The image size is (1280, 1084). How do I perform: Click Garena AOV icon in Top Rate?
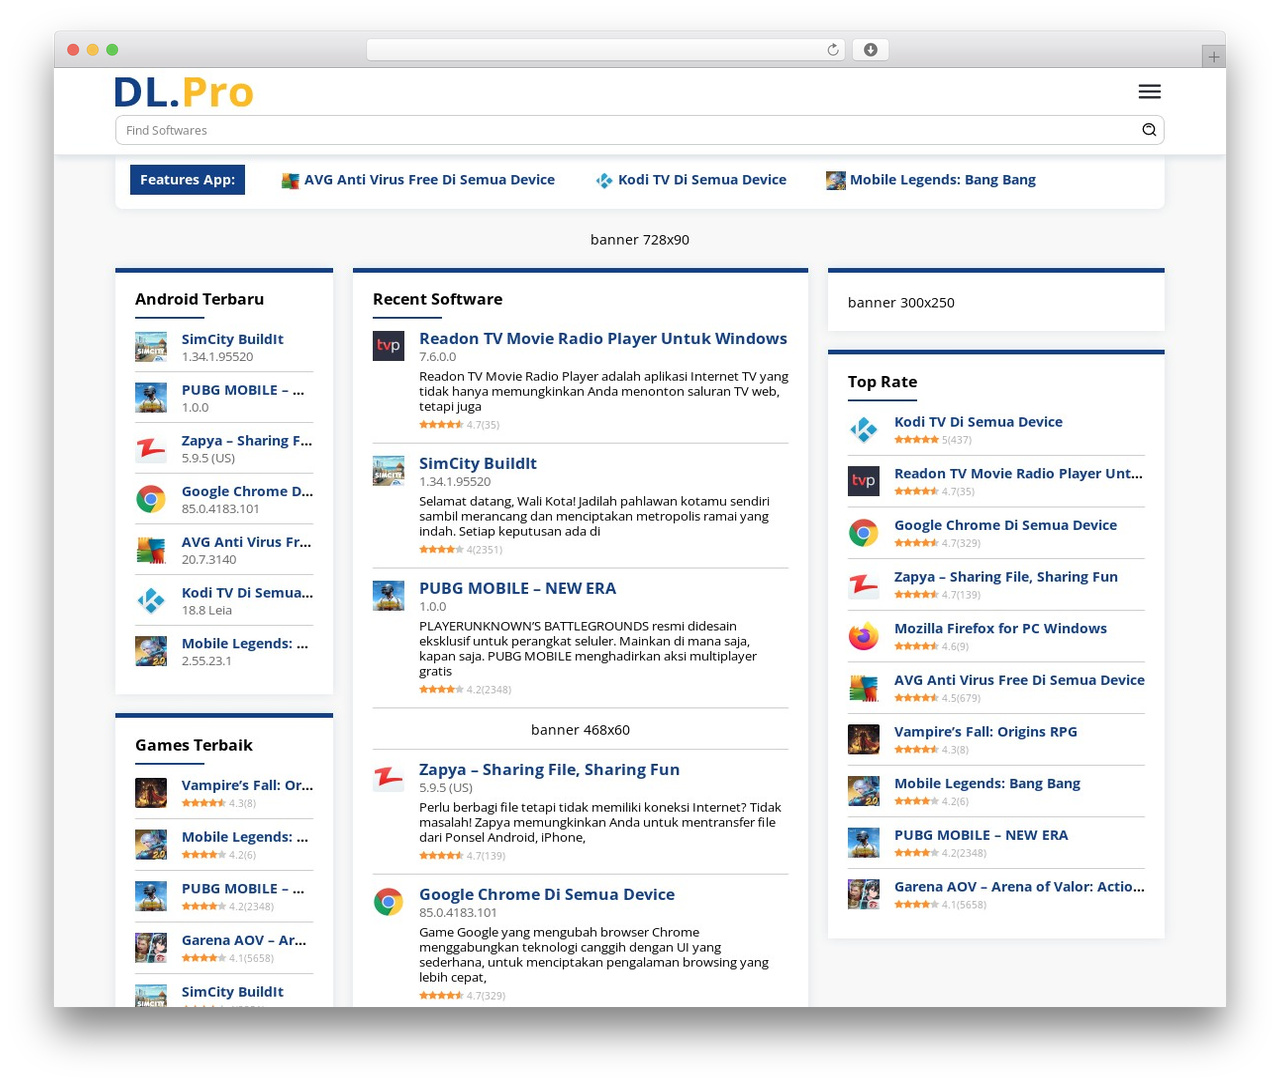pyautogui.click(x=864, y=894)
